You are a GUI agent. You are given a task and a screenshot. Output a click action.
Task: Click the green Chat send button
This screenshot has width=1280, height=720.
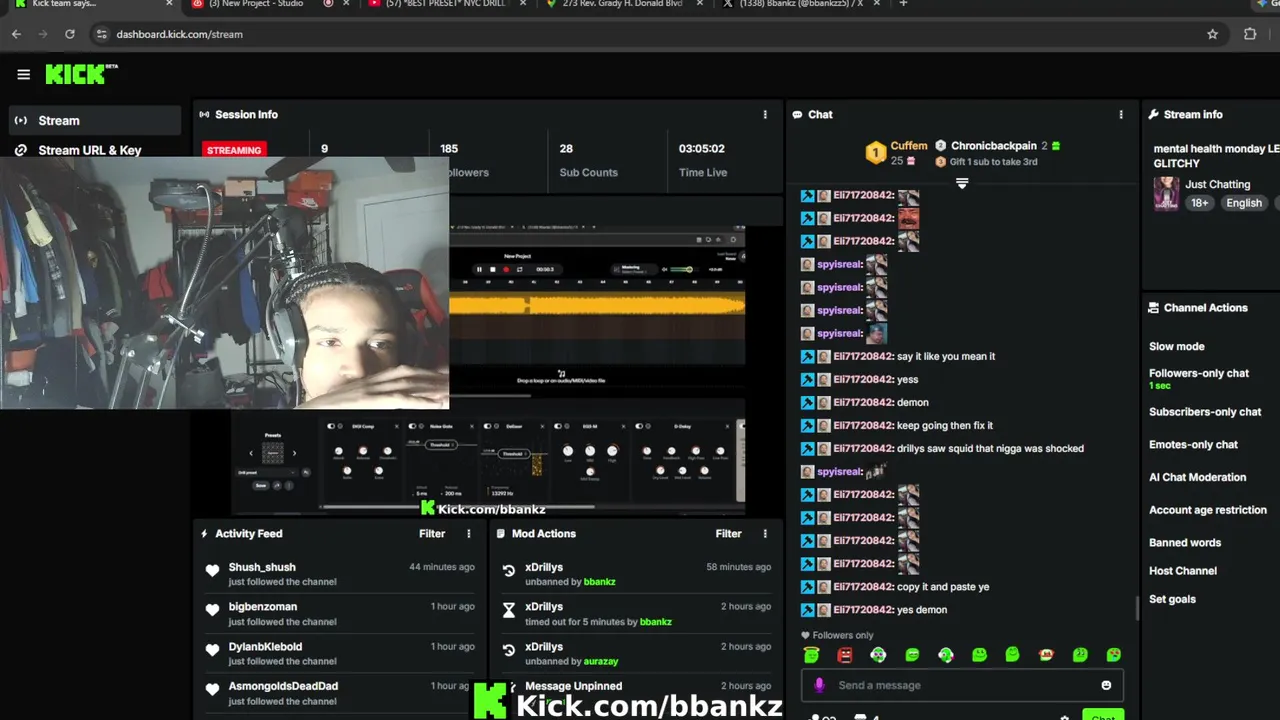[x=1103, y=716]
